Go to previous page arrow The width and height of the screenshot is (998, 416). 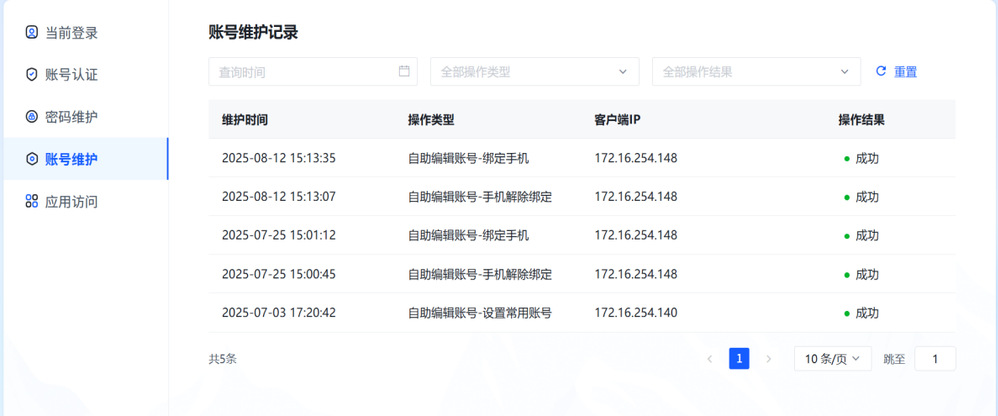click(709, 359)
